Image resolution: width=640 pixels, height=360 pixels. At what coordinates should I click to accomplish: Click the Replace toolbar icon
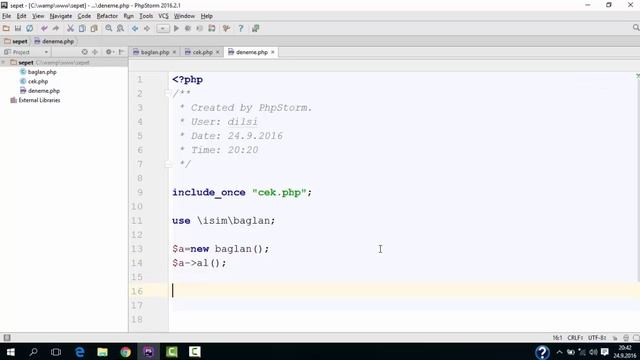pos(120,28)
